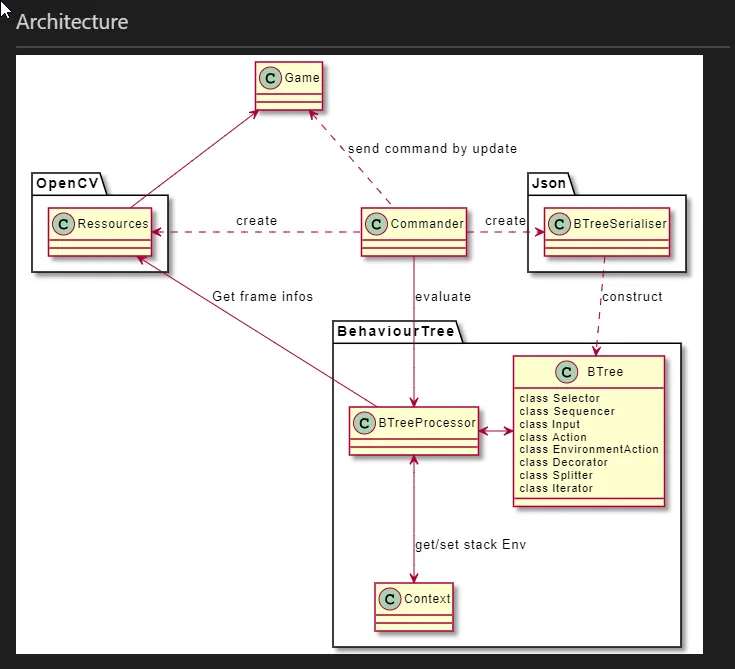The width and height of the screenshot is (735, 669).
Task: Click the Game class name
Action: point(302,78)
